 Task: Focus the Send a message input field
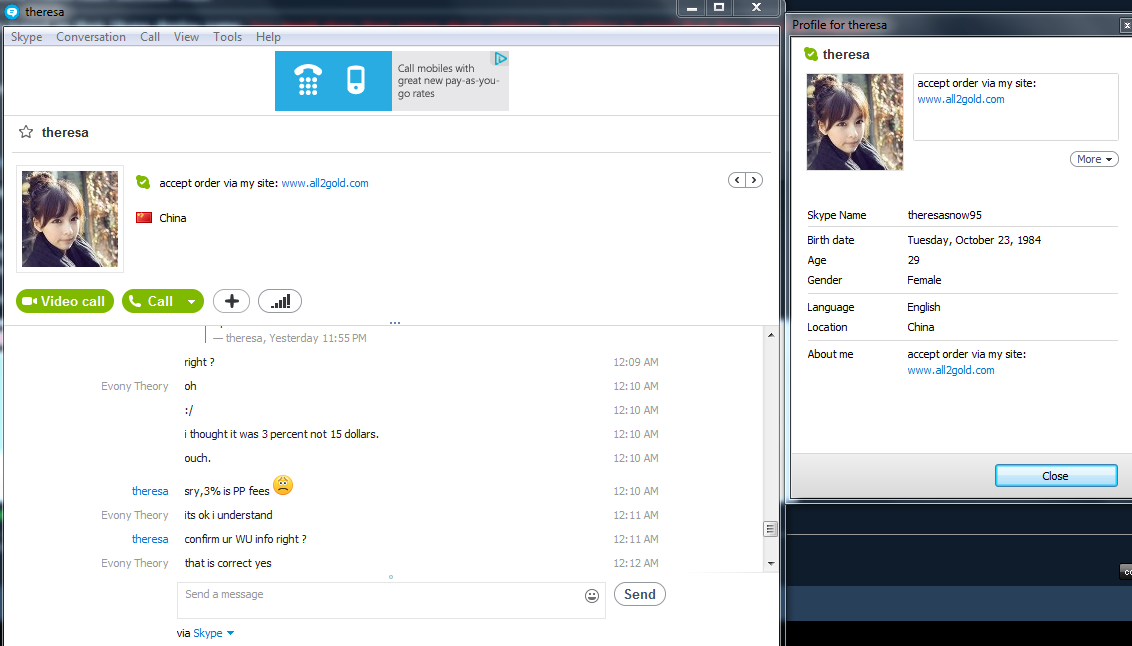point(391,600)
